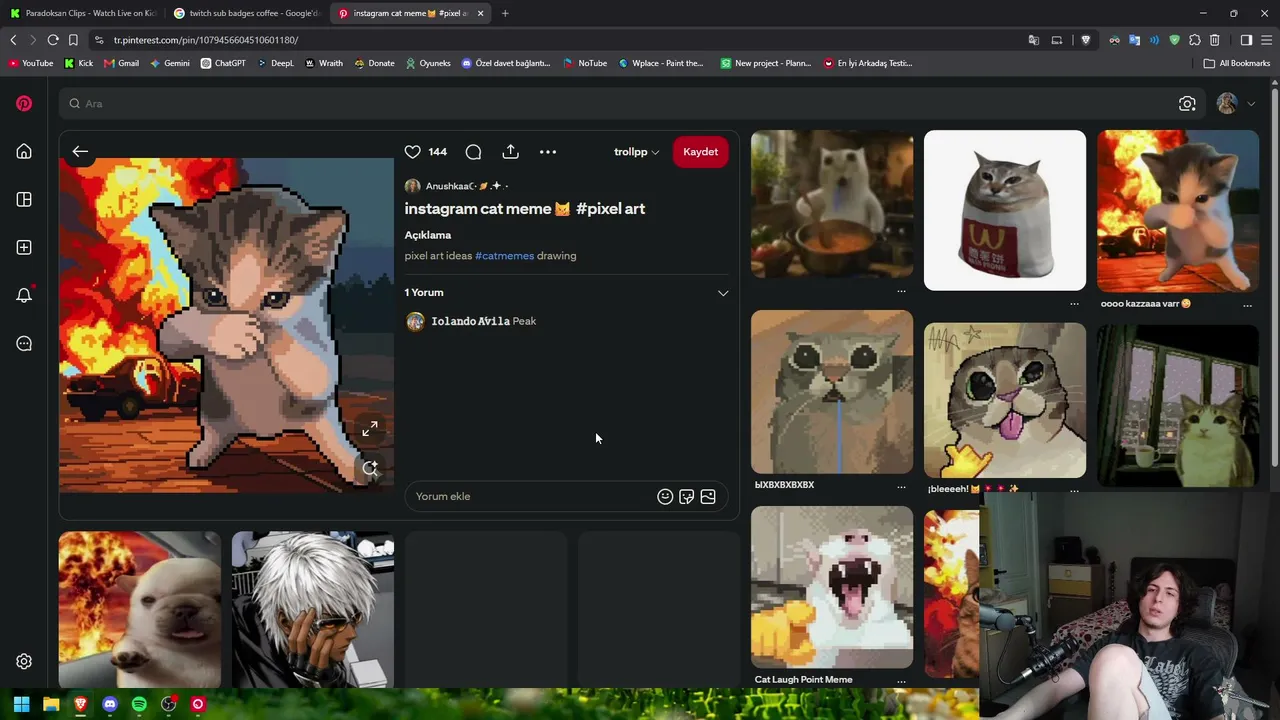Bookmark this page in browser toolbar
The height and width of the screenshot is (720, 1280).
coord(73,40)
